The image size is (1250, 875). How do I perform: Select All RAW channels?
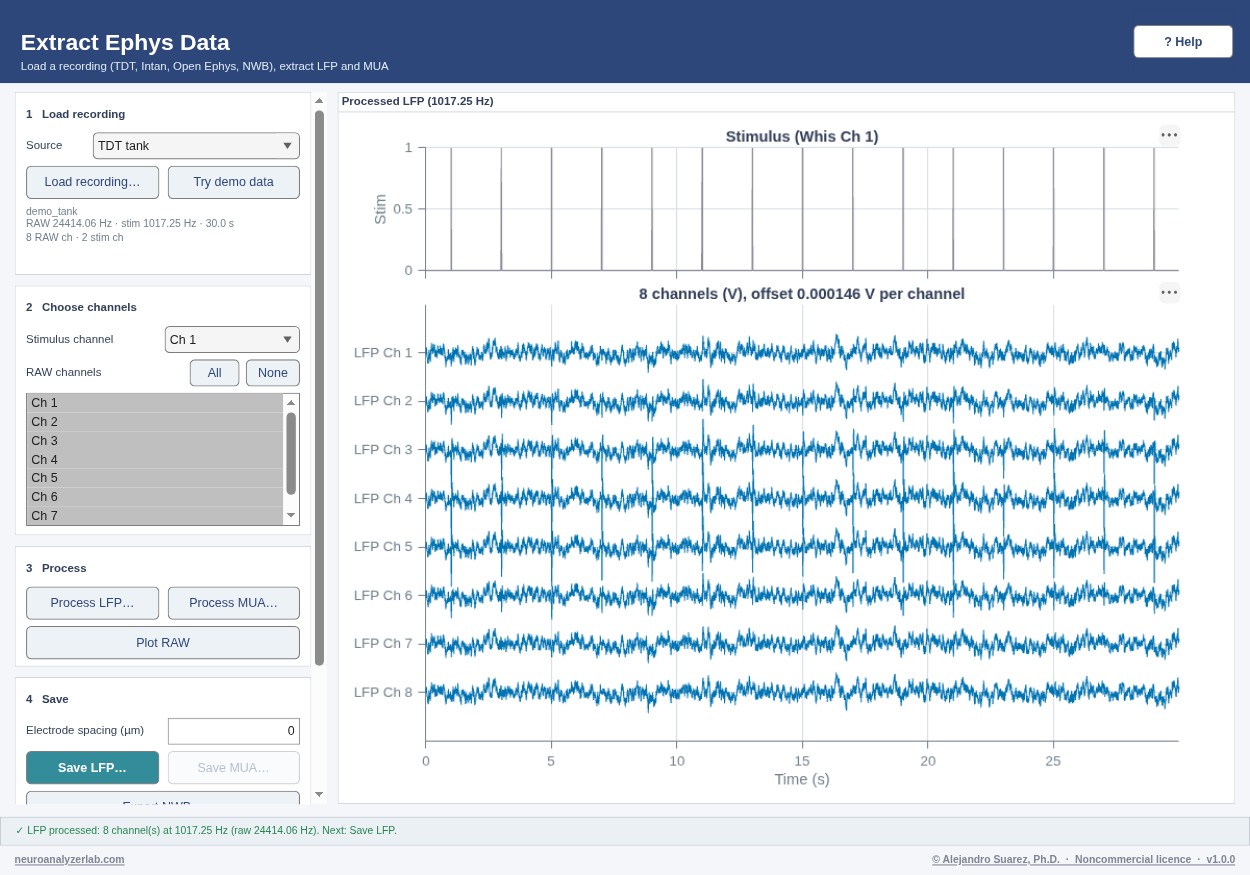coord(215,373)
